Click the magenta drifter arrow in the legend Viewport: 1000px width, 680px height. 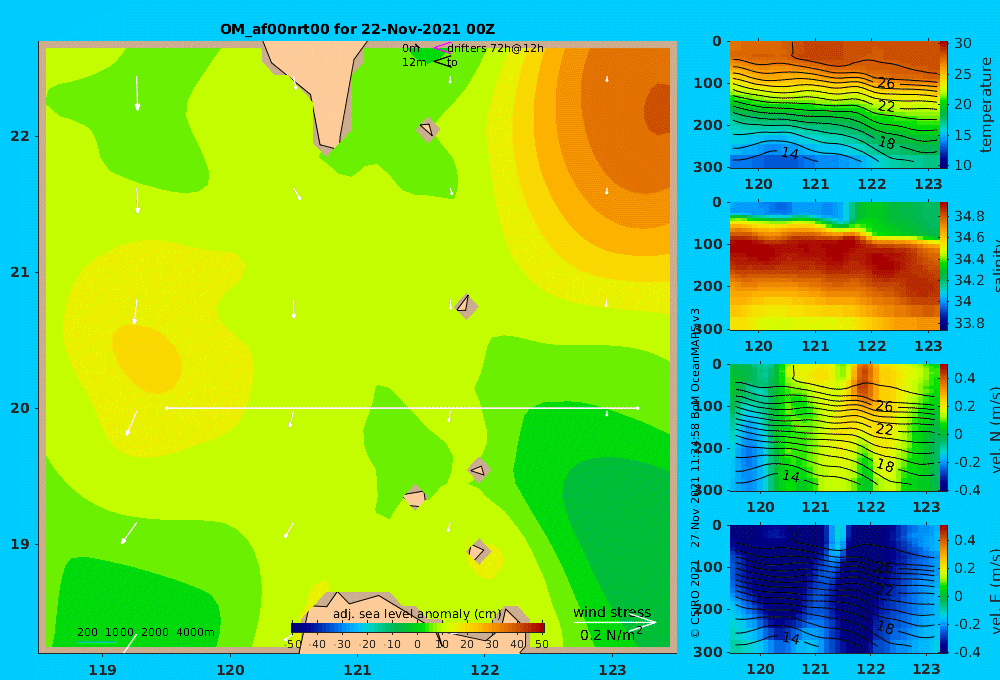[442, 47]
